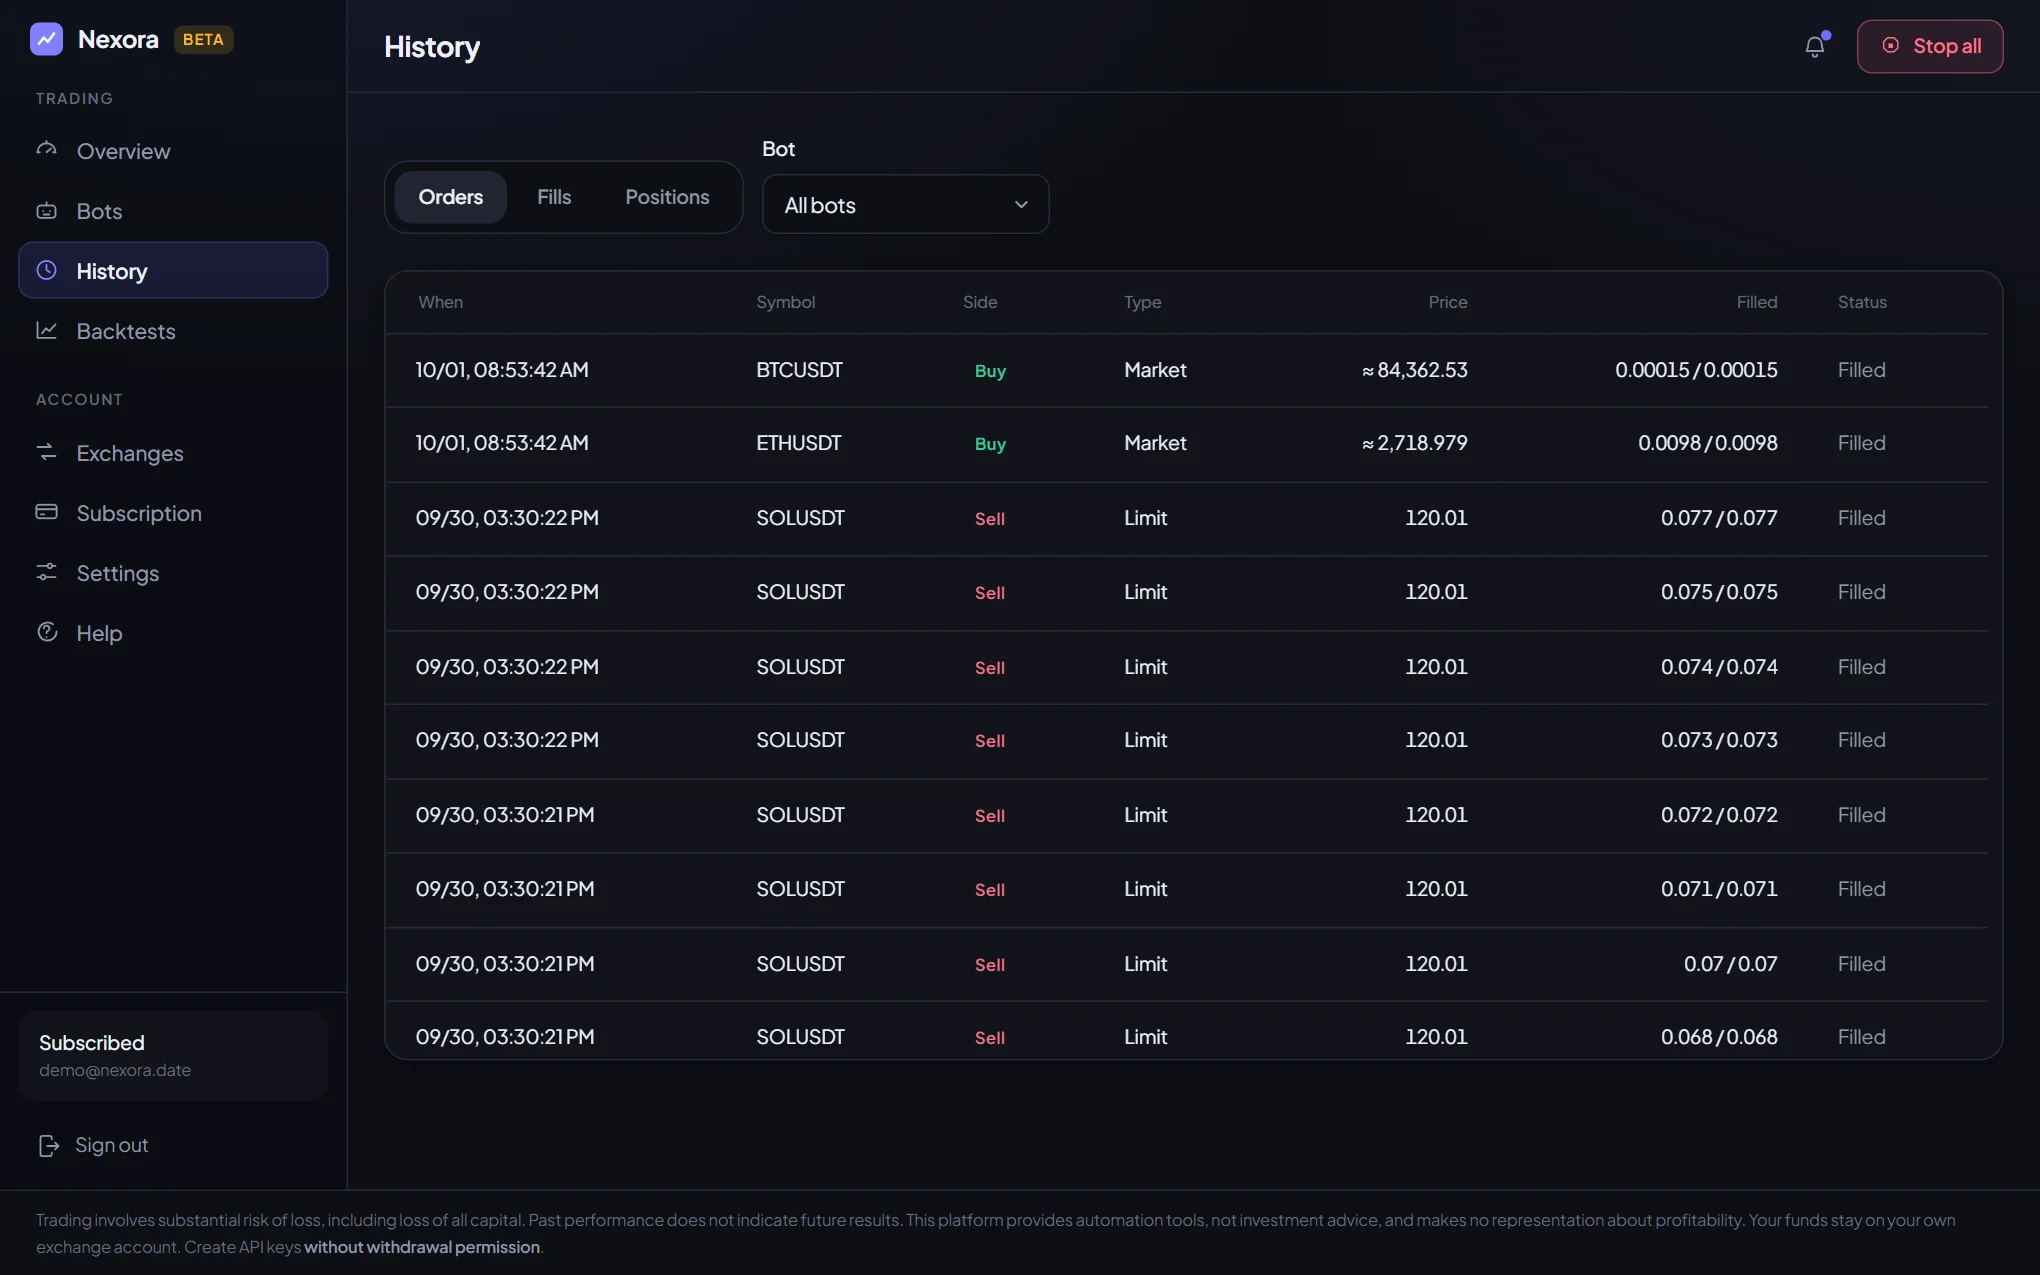Click the Settings sliders icon
This screenshot has height=1275, width=2040.
[x=47, y=572]
